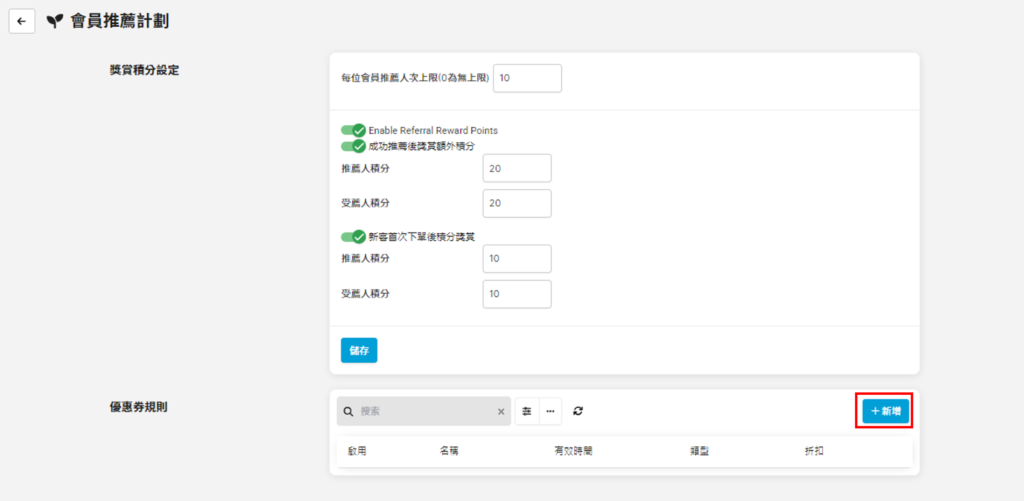1024x501 pixels.
Task: Toggle 新客首次下單後積分獎賞 switch
Action: 353,237
